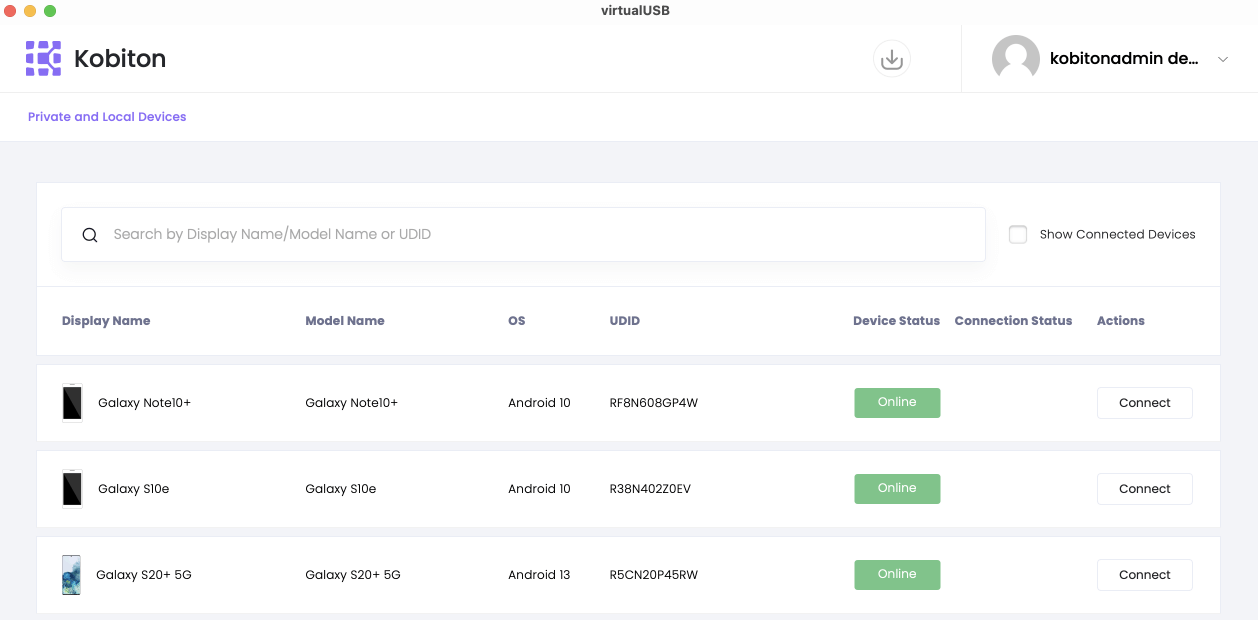This screenshot has height=620, width=1258.
Task: Click Galaxy S10e device thumbnail
Action: [72, 489]
